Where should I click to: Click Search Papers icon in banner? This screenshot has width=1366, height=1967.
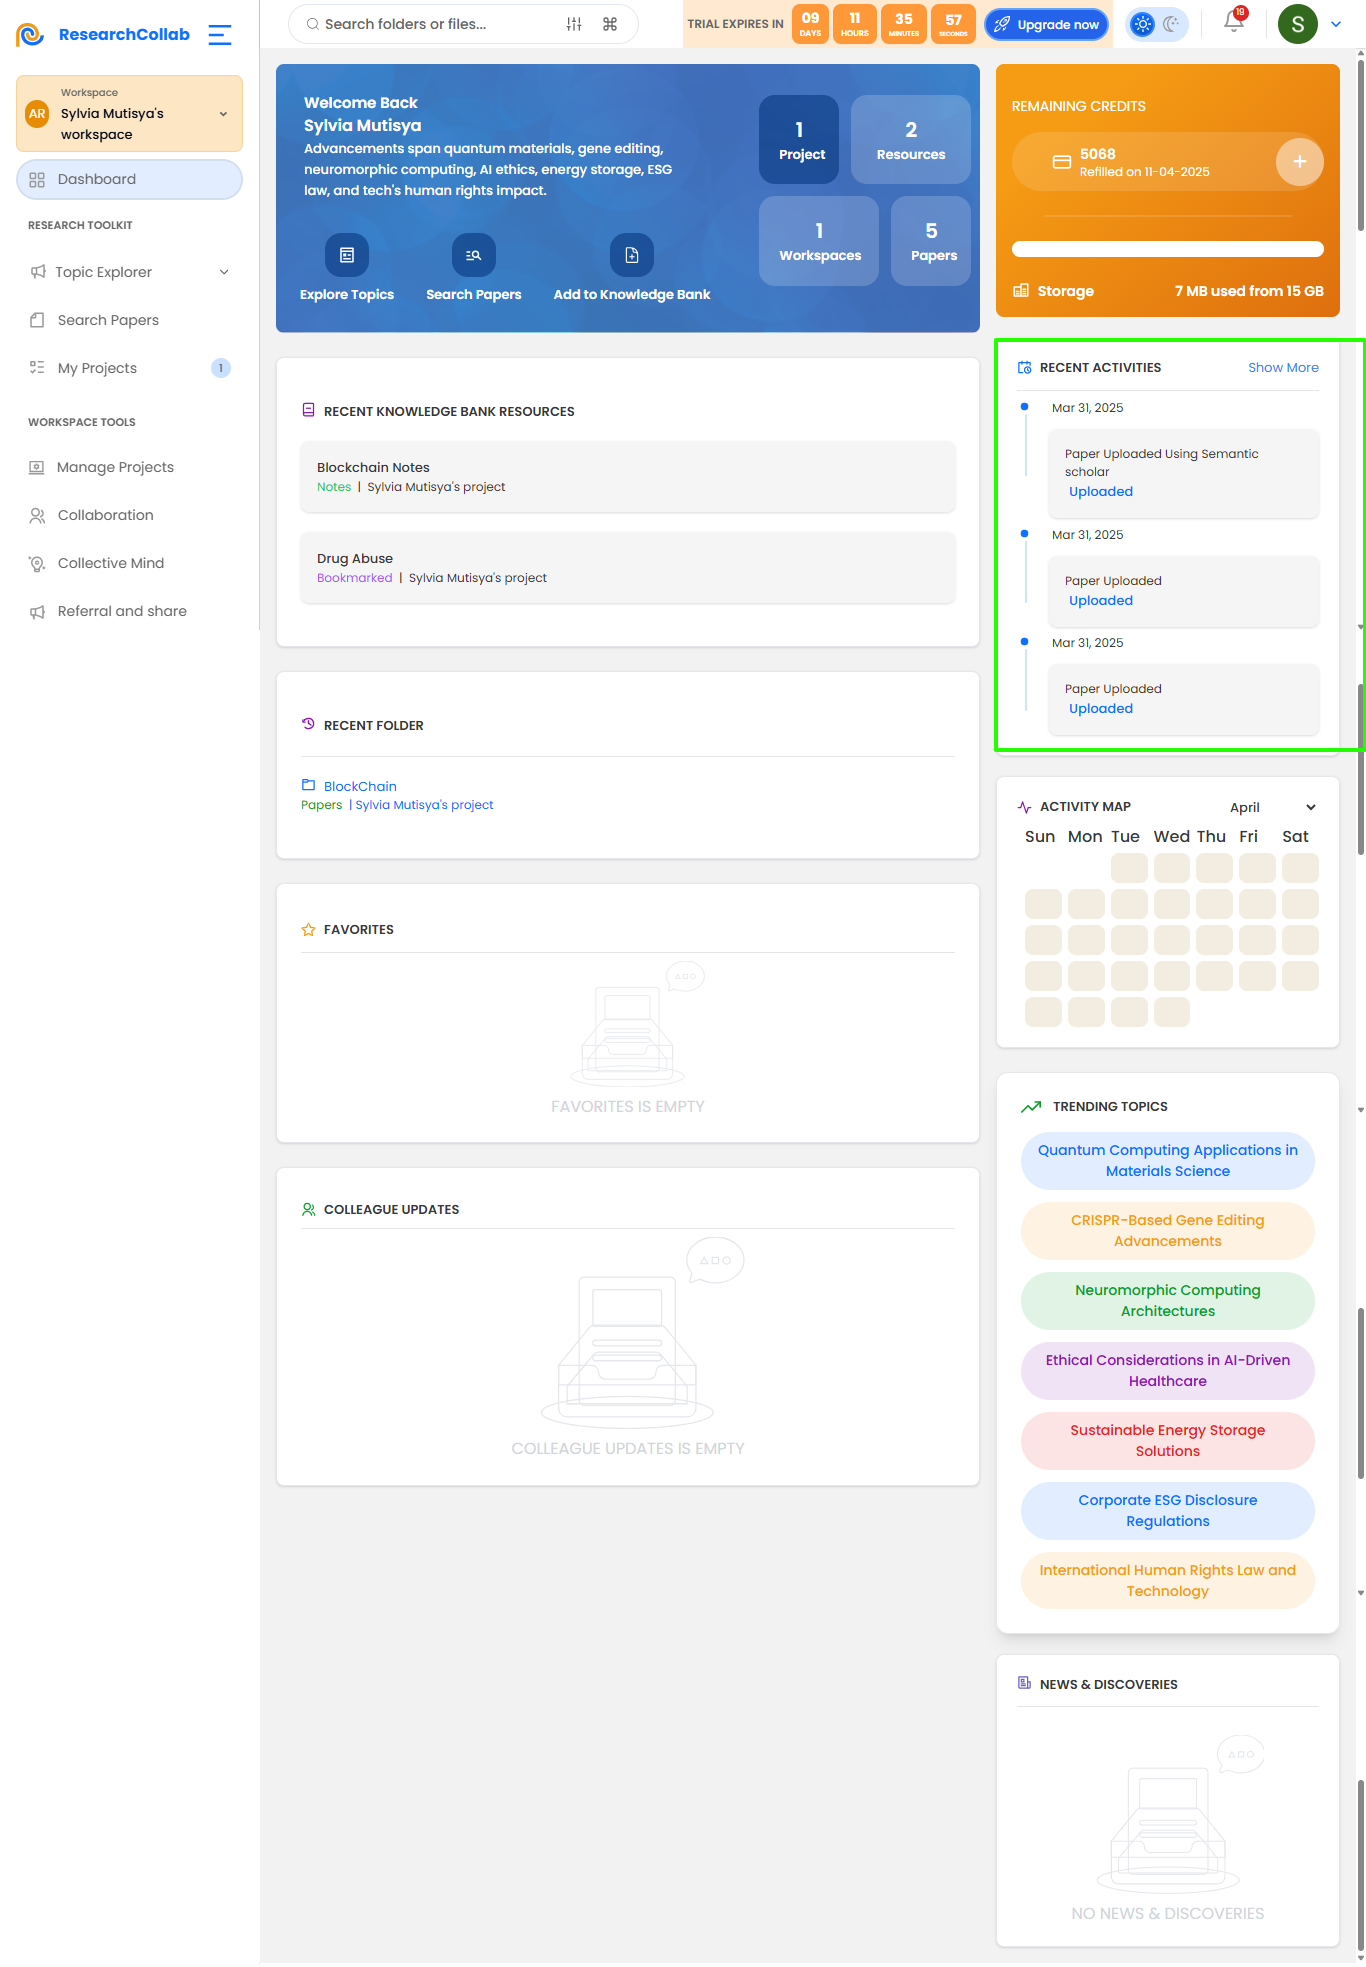click(474, 255)
